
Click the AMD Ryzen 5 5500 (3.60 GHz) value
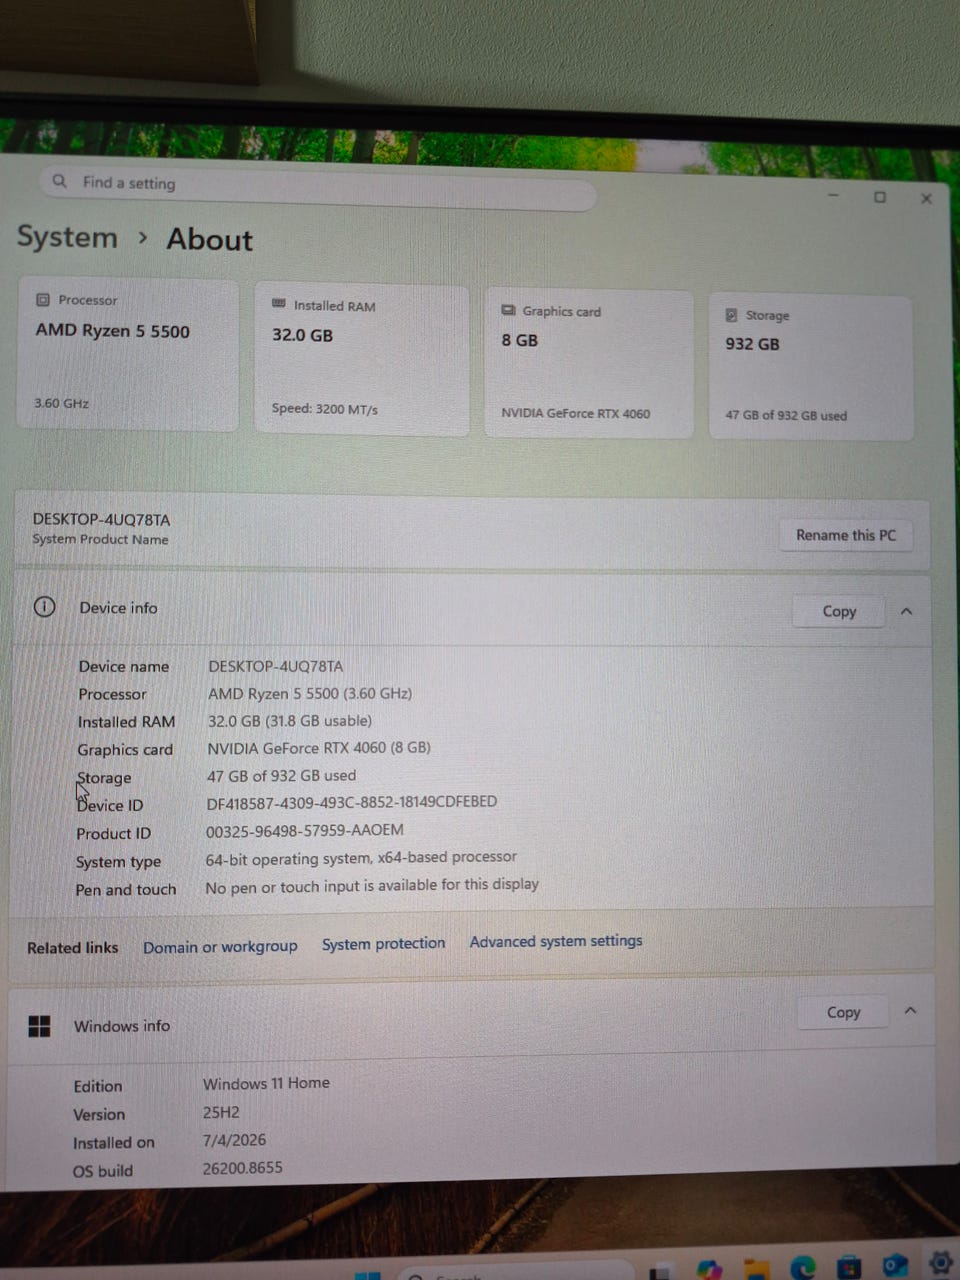click(x=310, y=693)
